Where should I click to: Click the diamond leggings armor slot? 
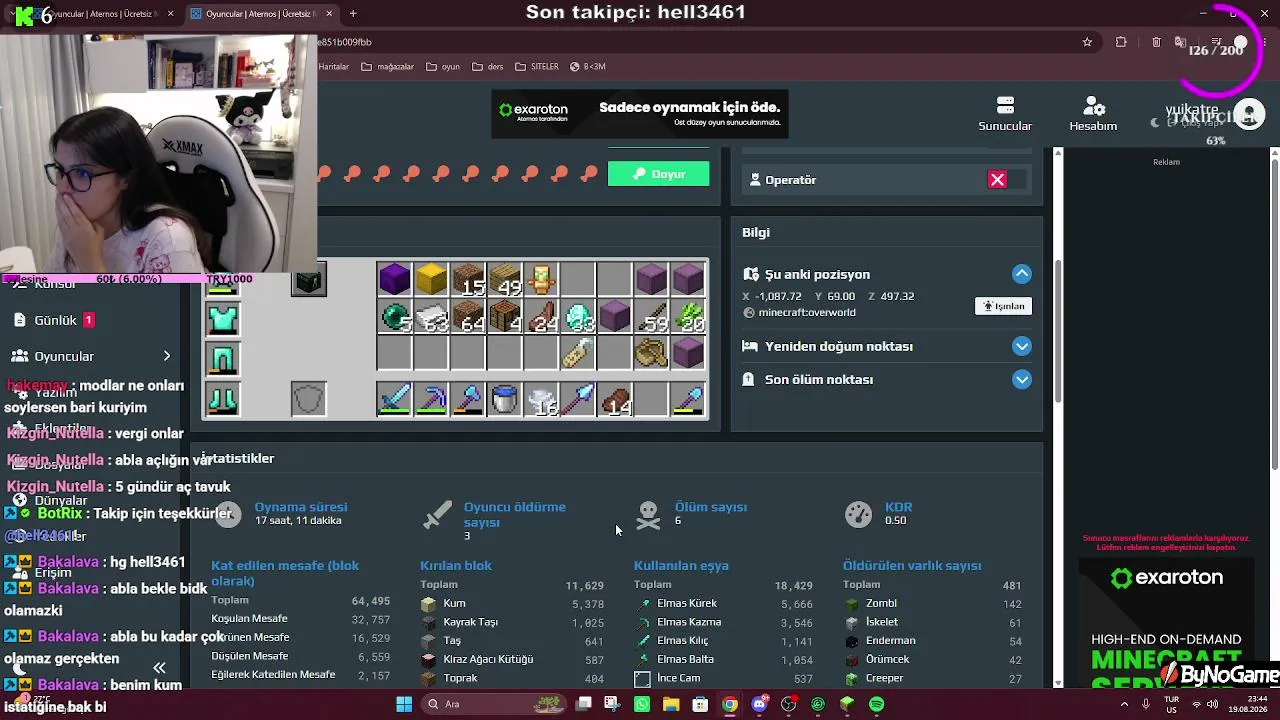tap(222, 358)
